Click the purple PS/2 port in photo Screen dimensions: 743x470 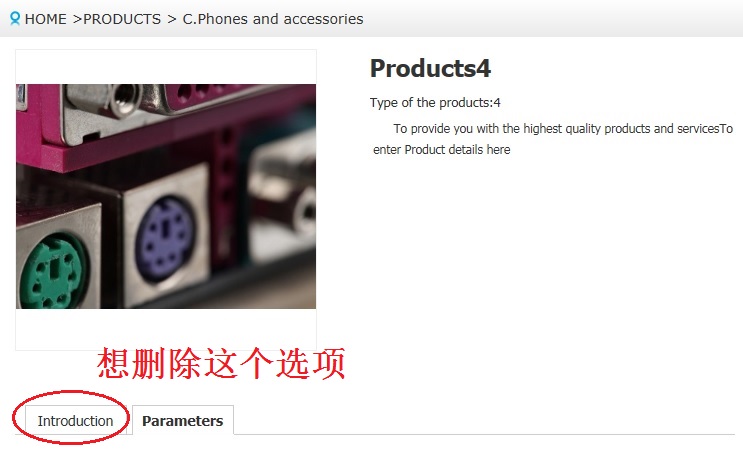tap(165, 240)
